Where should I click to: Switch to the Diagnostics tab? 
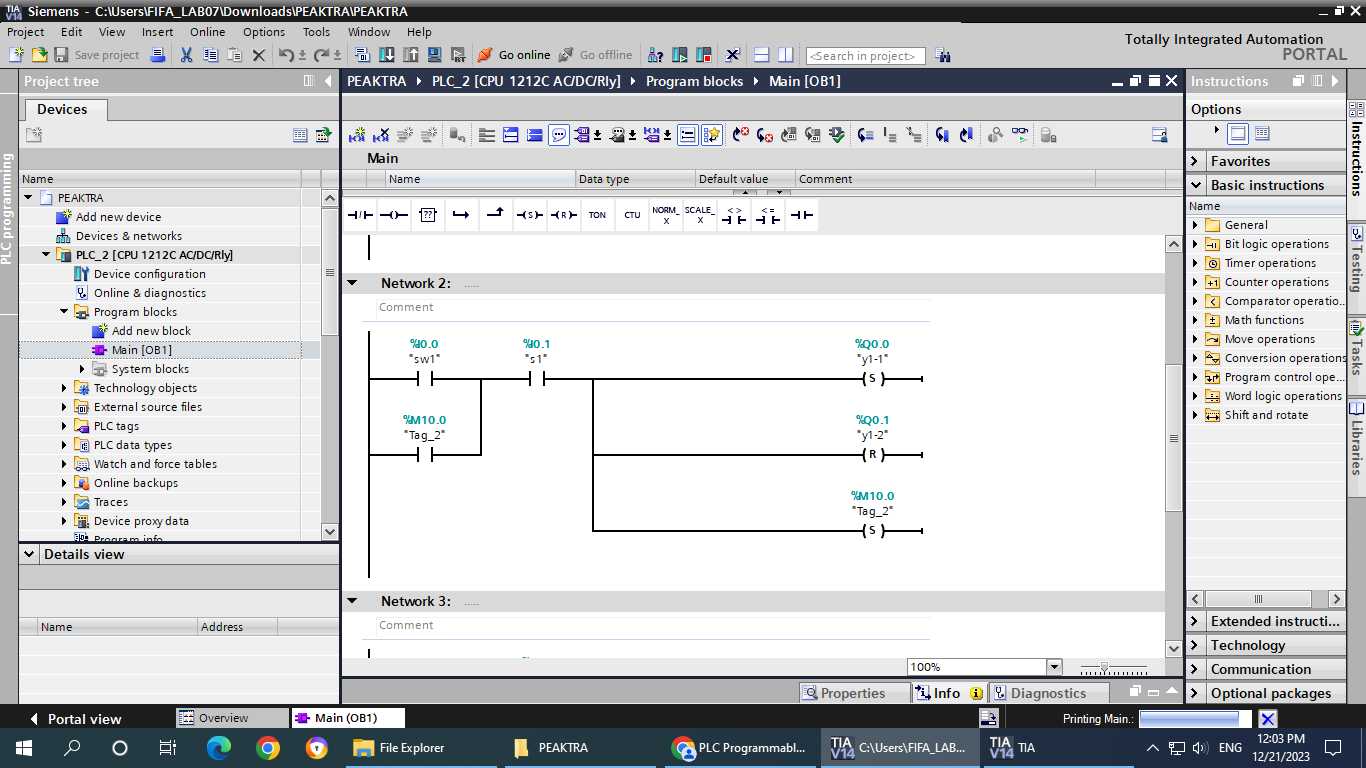1047,693
